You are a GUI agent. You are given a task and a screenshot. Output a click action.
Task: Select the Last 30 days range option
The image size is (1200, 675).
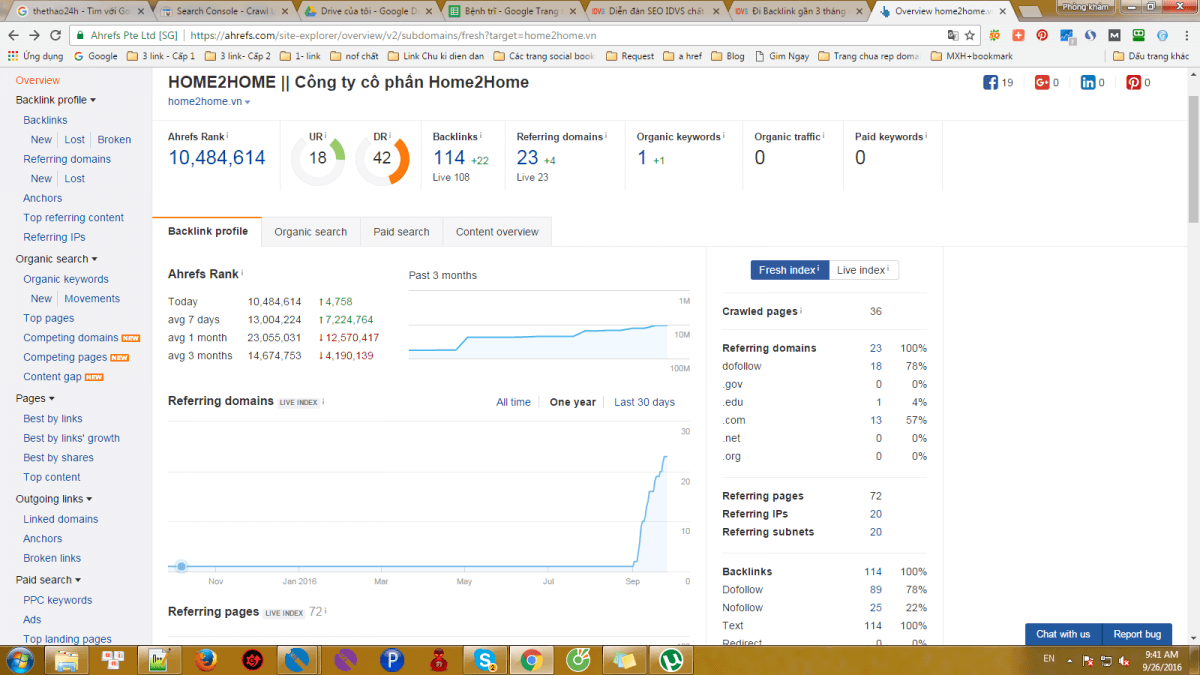[x=644, y=402]
